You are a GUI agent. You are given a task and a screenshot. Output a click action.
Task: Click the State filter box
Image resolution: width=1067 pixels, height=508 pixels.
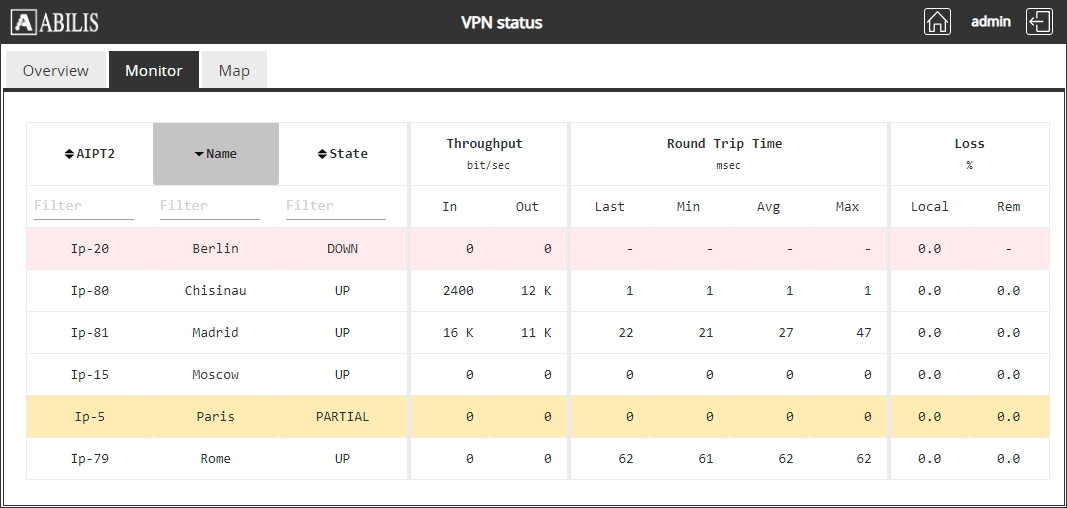[336, 206]
